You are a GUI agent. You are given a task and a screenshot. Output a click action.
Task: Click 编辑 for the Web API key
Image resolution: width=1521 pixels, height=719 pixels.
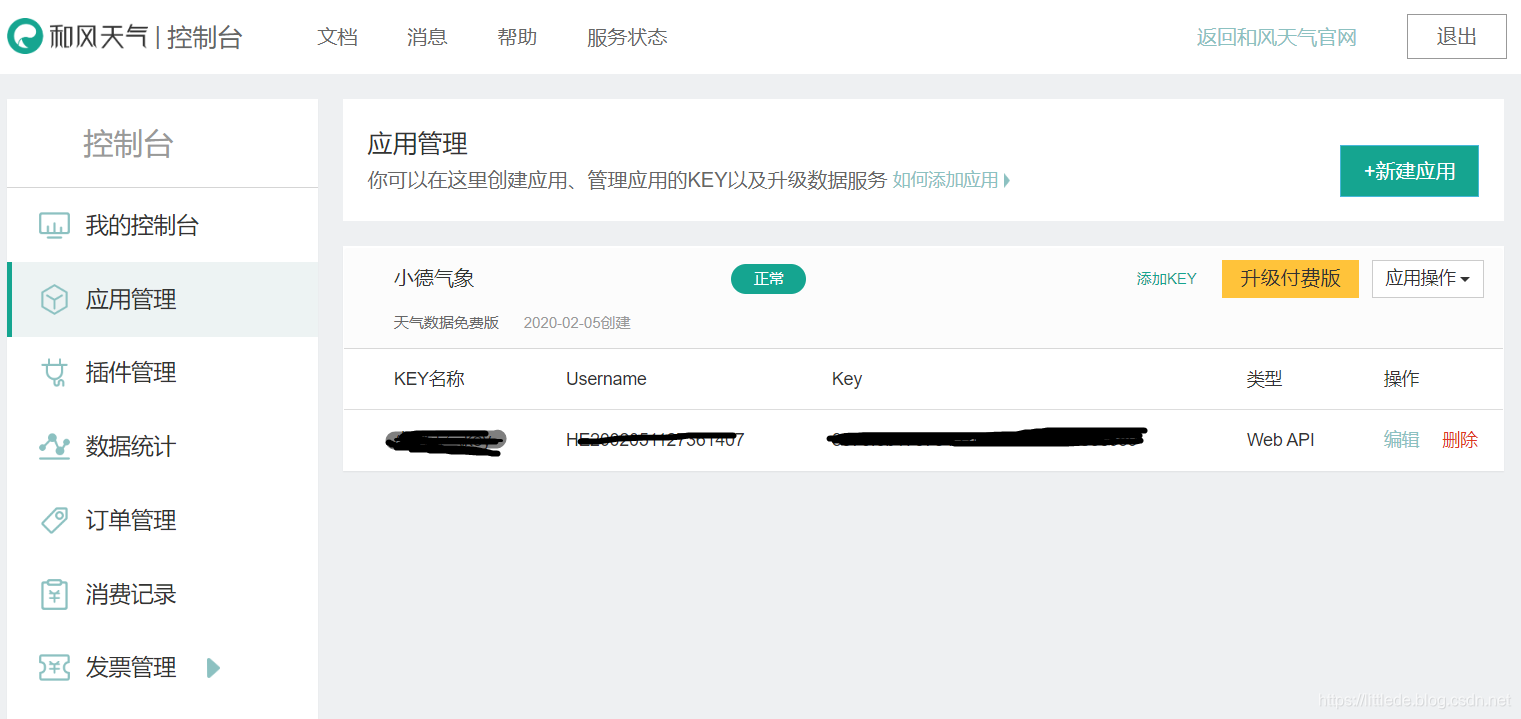click(1401, 440)
